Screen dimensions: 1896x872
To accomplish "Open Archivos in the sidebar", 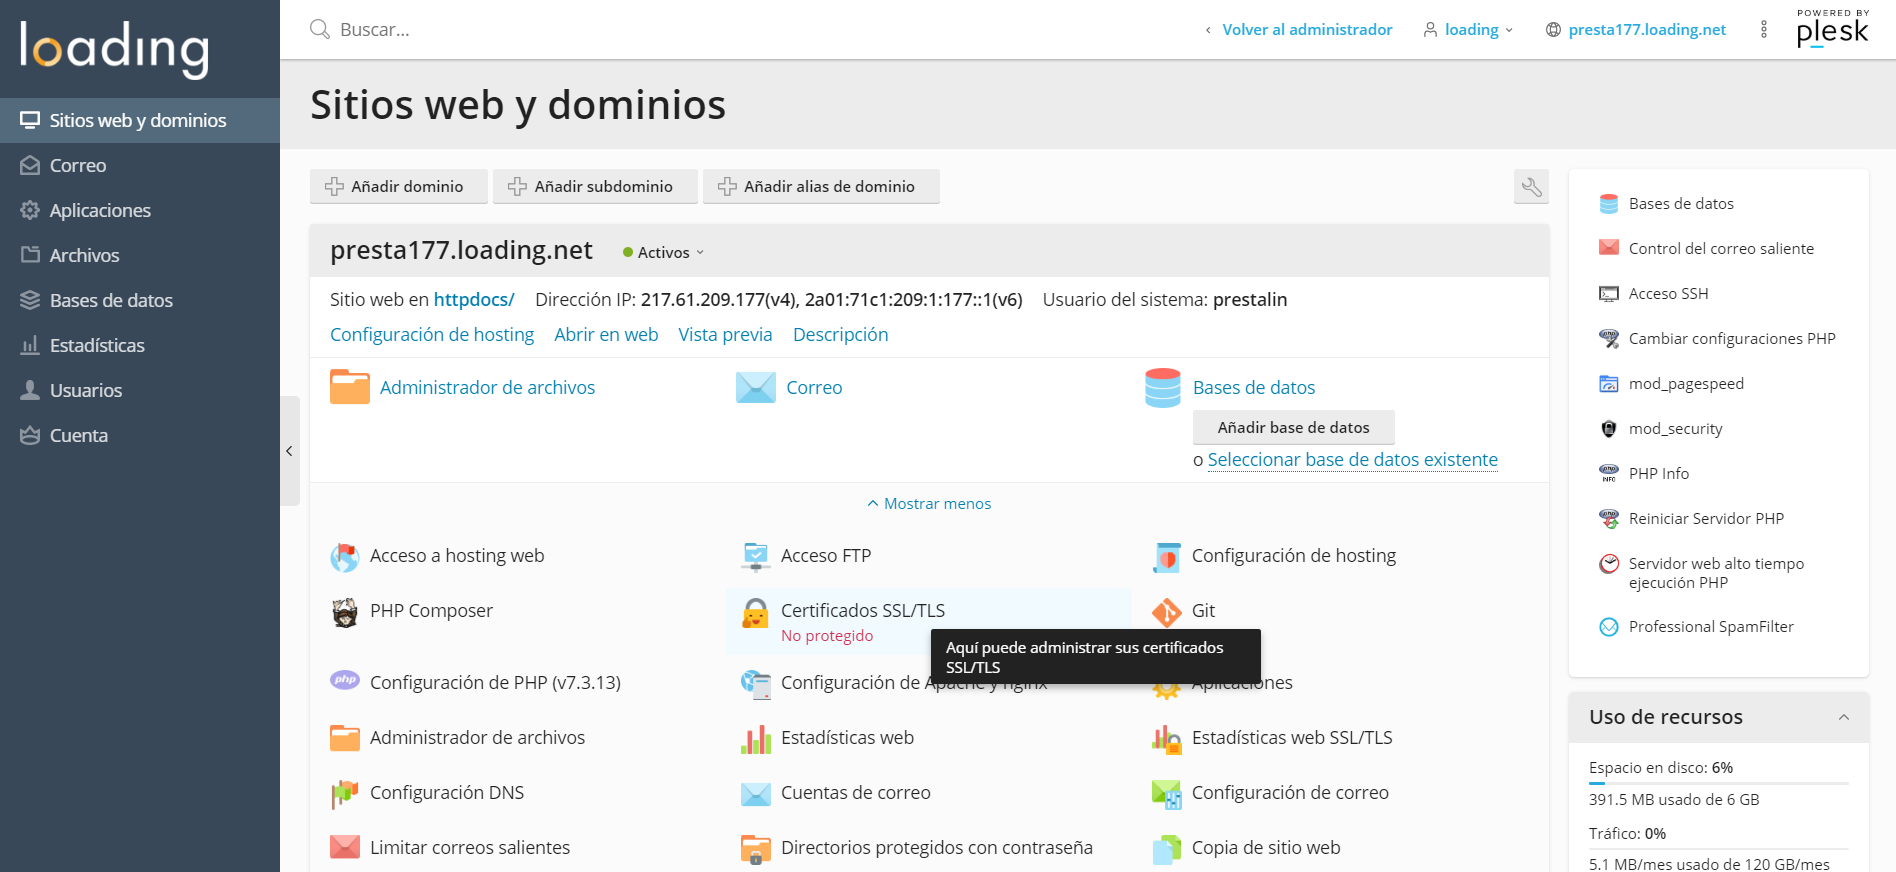I will 140,255.
